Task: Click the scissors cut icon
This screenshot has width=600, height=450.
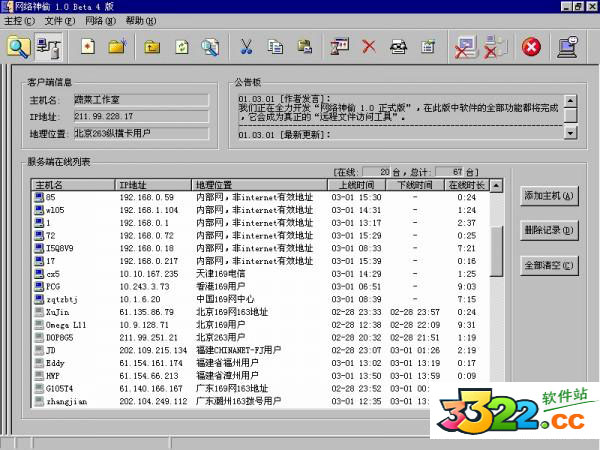Action: (x=246, y=46)
